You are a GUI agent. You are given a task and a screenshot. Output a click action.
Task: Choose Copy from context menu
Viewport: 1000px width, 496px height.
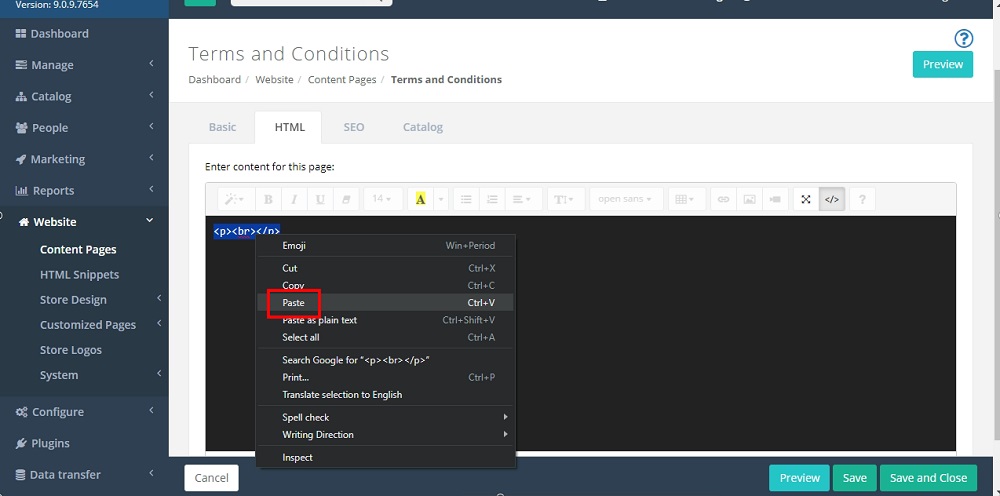[x=386, y=286]
